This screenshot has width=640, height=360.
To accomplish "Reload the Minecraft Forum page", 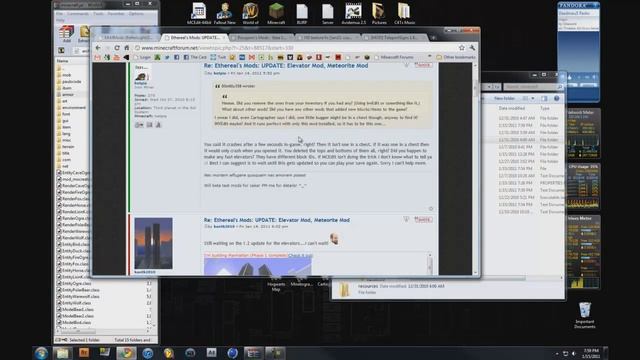I will point(117,48).
